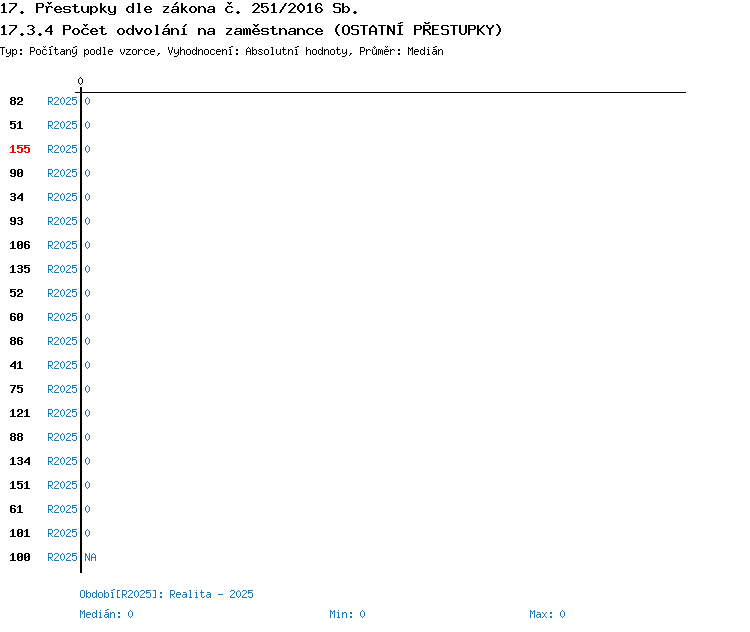Image resolution: width=750 pixels, height=632 pixels.
Task: Click the Medián: 0 summary text
Action: click(106, 614)
